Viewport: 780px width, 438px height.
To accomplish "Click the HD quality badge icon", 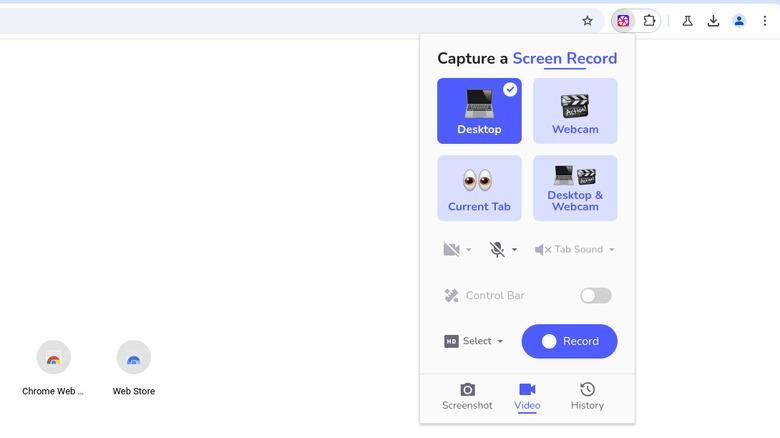I will click(x=451, y=341).
